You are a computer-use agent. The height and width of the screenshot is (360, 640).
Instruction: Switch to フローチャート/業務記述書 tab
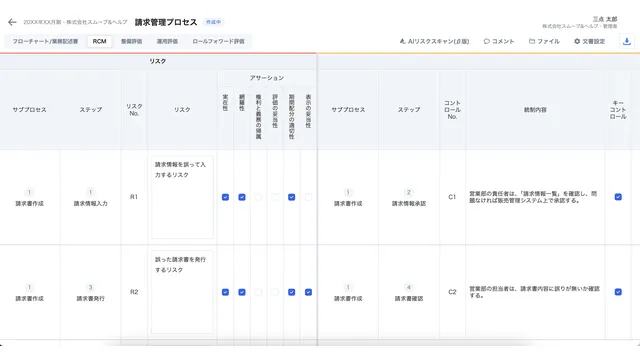[x=45, y=41]
